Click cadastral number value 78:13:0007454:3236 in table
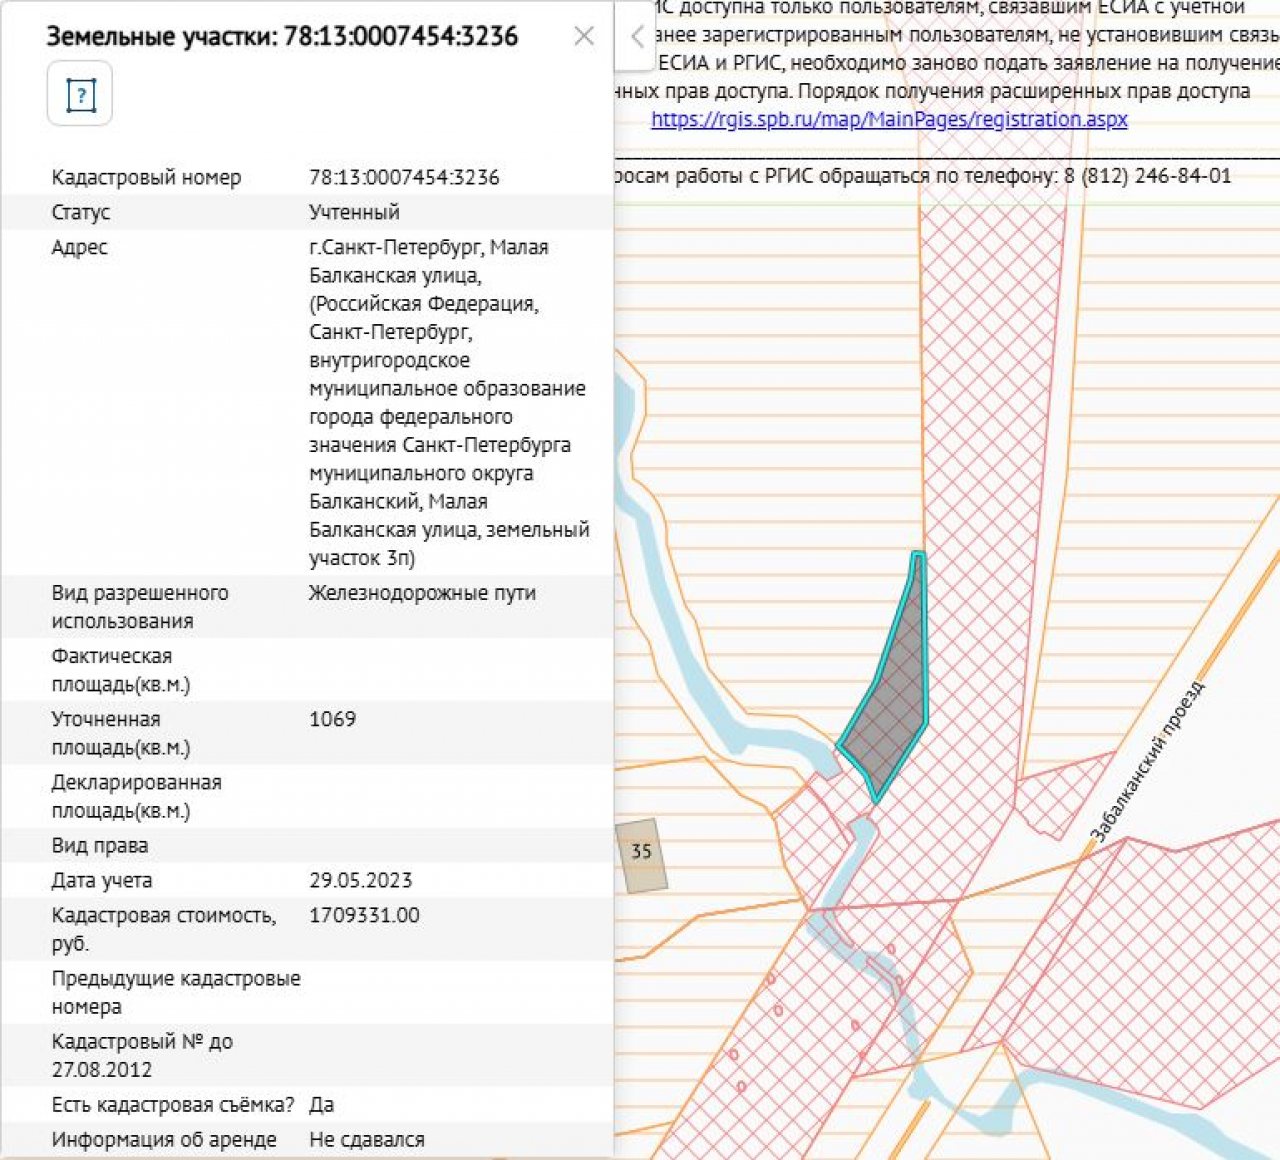The height and width of the screenshot is (1160, 1280). (x=404, y=177)
